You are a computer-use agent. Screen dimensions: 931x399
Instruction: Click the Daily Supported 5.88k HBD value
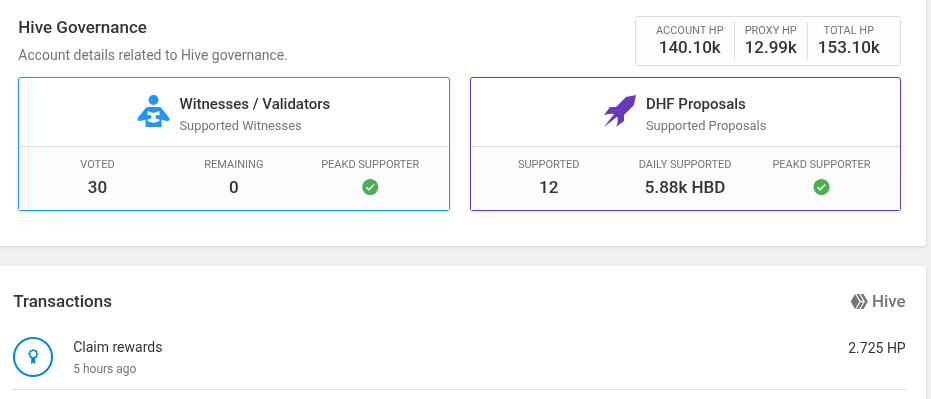coord(685,188)
